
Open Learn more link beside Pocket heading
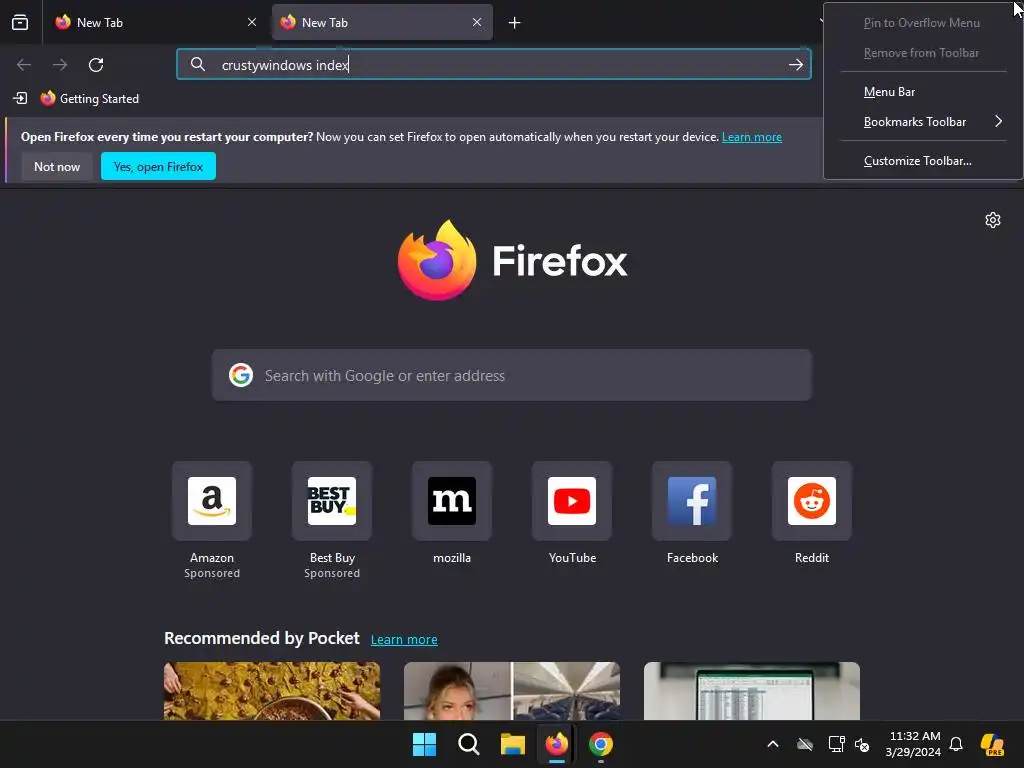click(x=404, y=639)
